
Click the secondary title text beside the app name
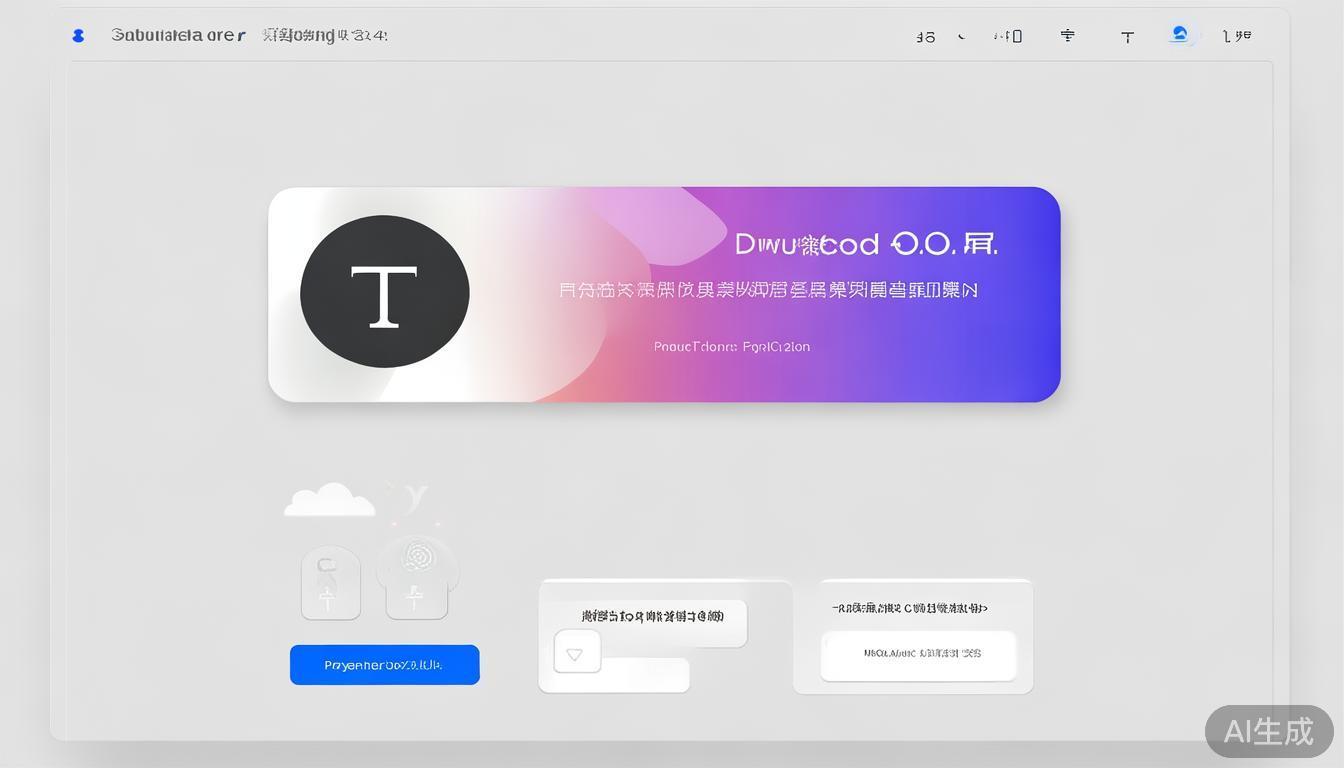click(324, 34)
